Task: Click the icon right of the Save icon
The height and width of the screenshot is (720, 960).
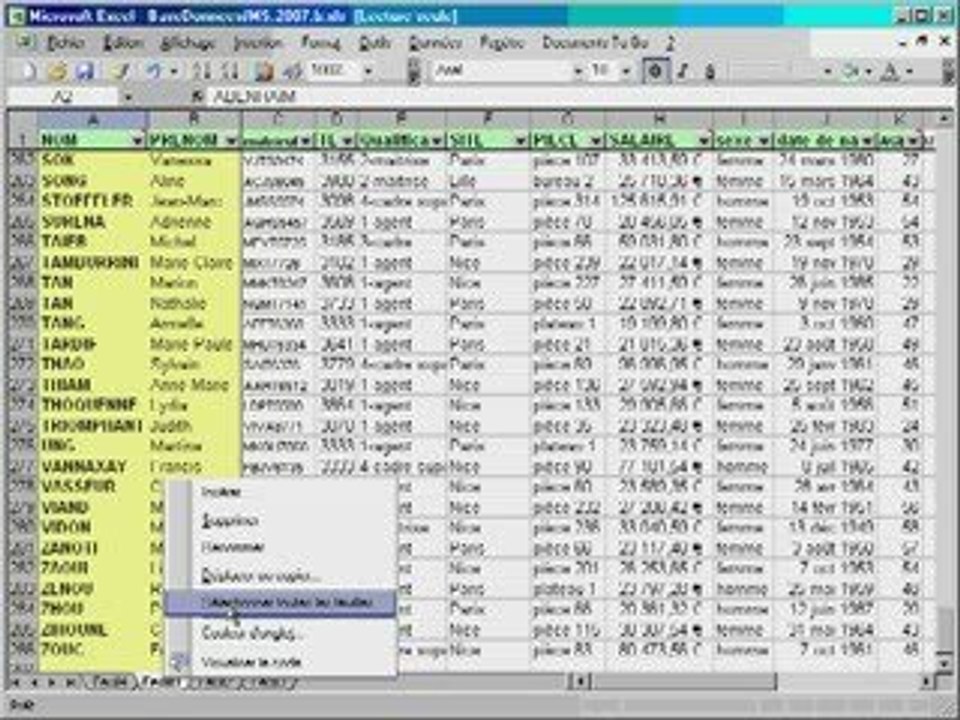Action: point(120,71)
